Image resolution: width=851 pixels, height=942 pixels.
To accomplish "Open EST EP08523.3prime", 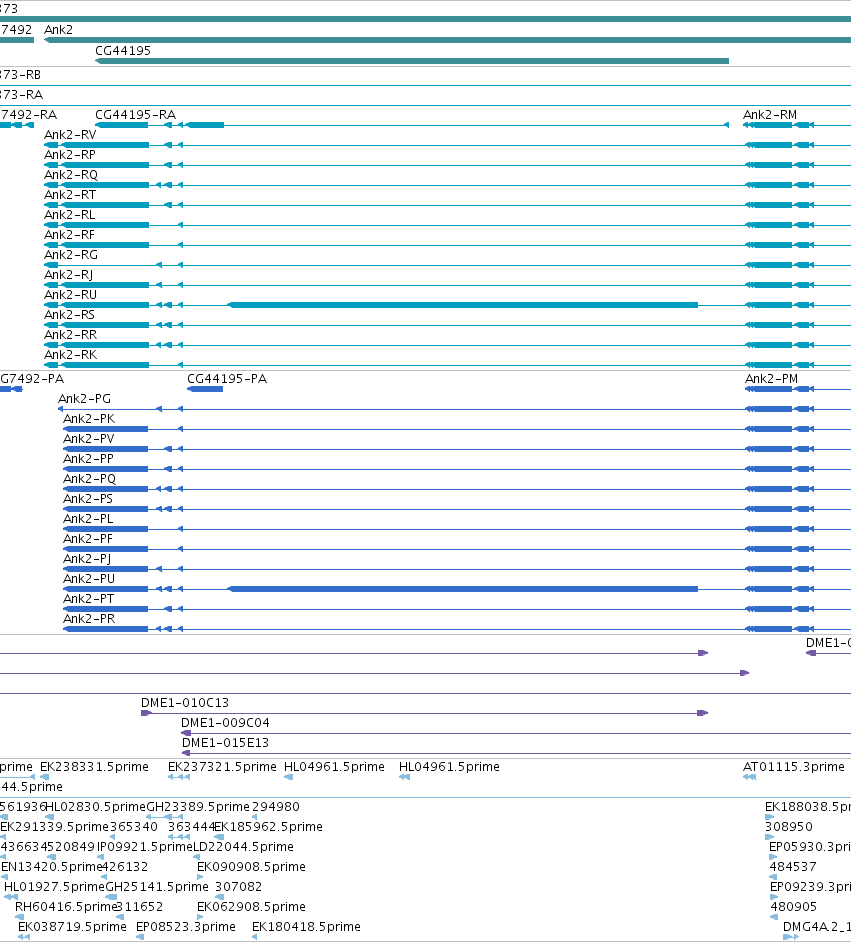I will pos(186,927).
